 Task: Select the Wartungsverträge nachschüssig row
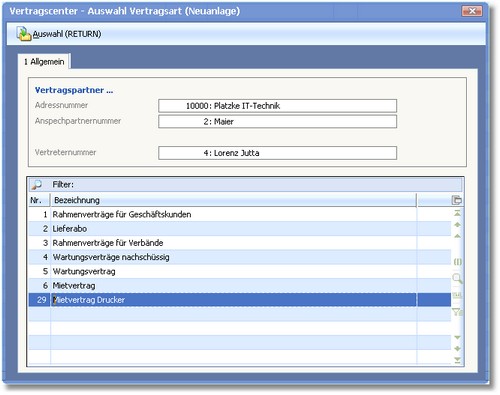[x=240, y=257]
